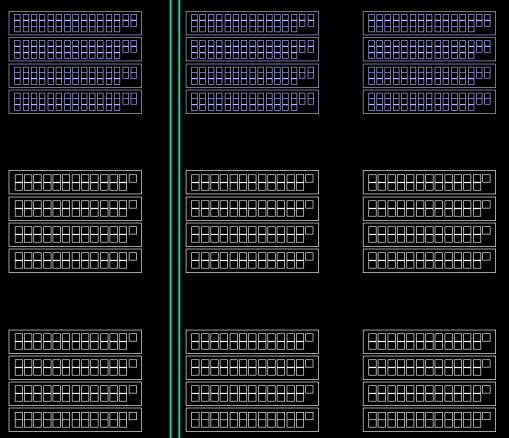The width and height of the screenshot is (509, 438).
Task: Select the fourth purple block in the right column
Action: pos(429,102)
